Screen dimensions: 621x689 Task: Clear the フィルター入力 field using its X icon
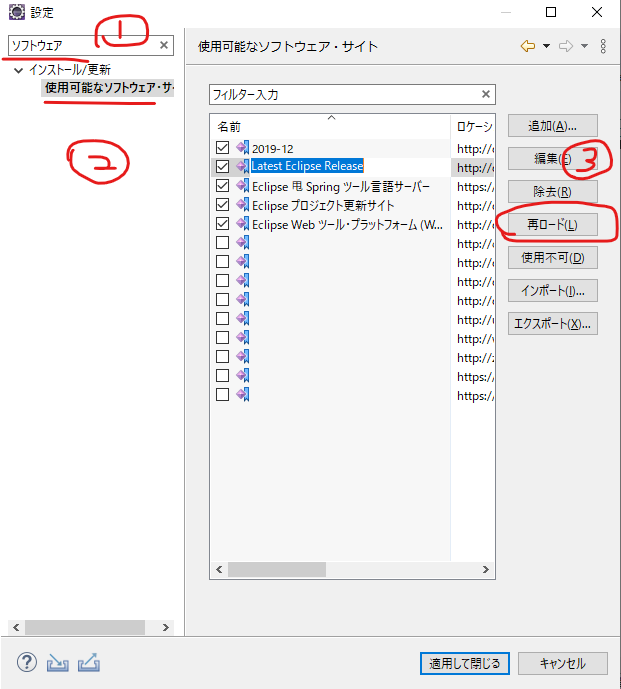[x=486, y=95]
